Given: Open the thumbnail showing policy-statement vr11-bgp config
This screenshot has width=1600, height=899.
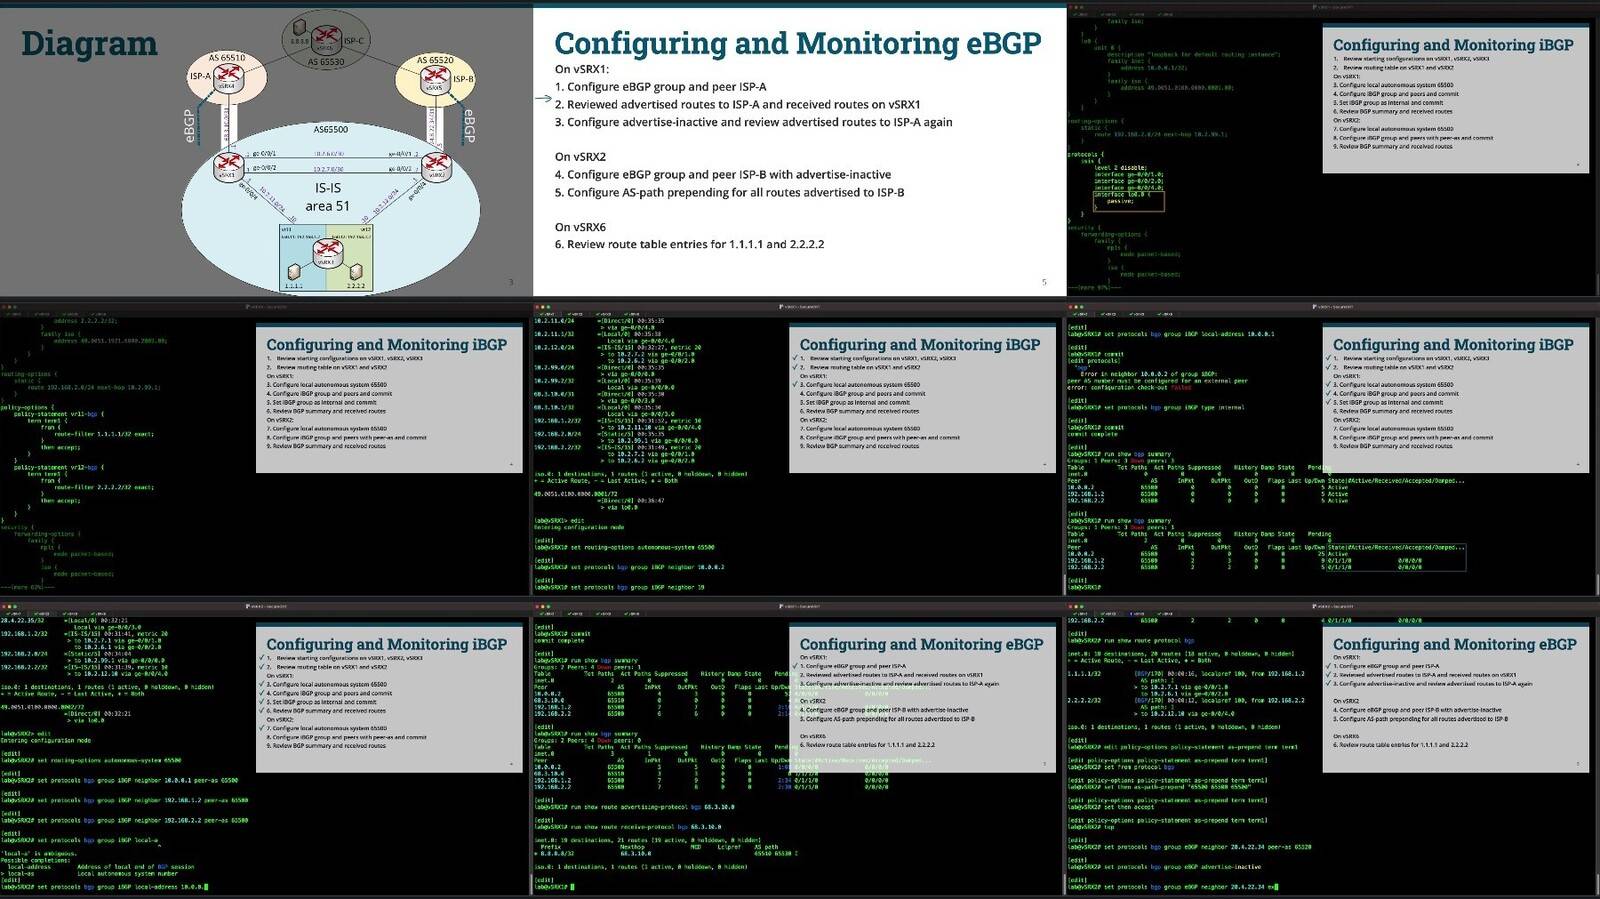Looking at the screenshot, I should (266, 449).
